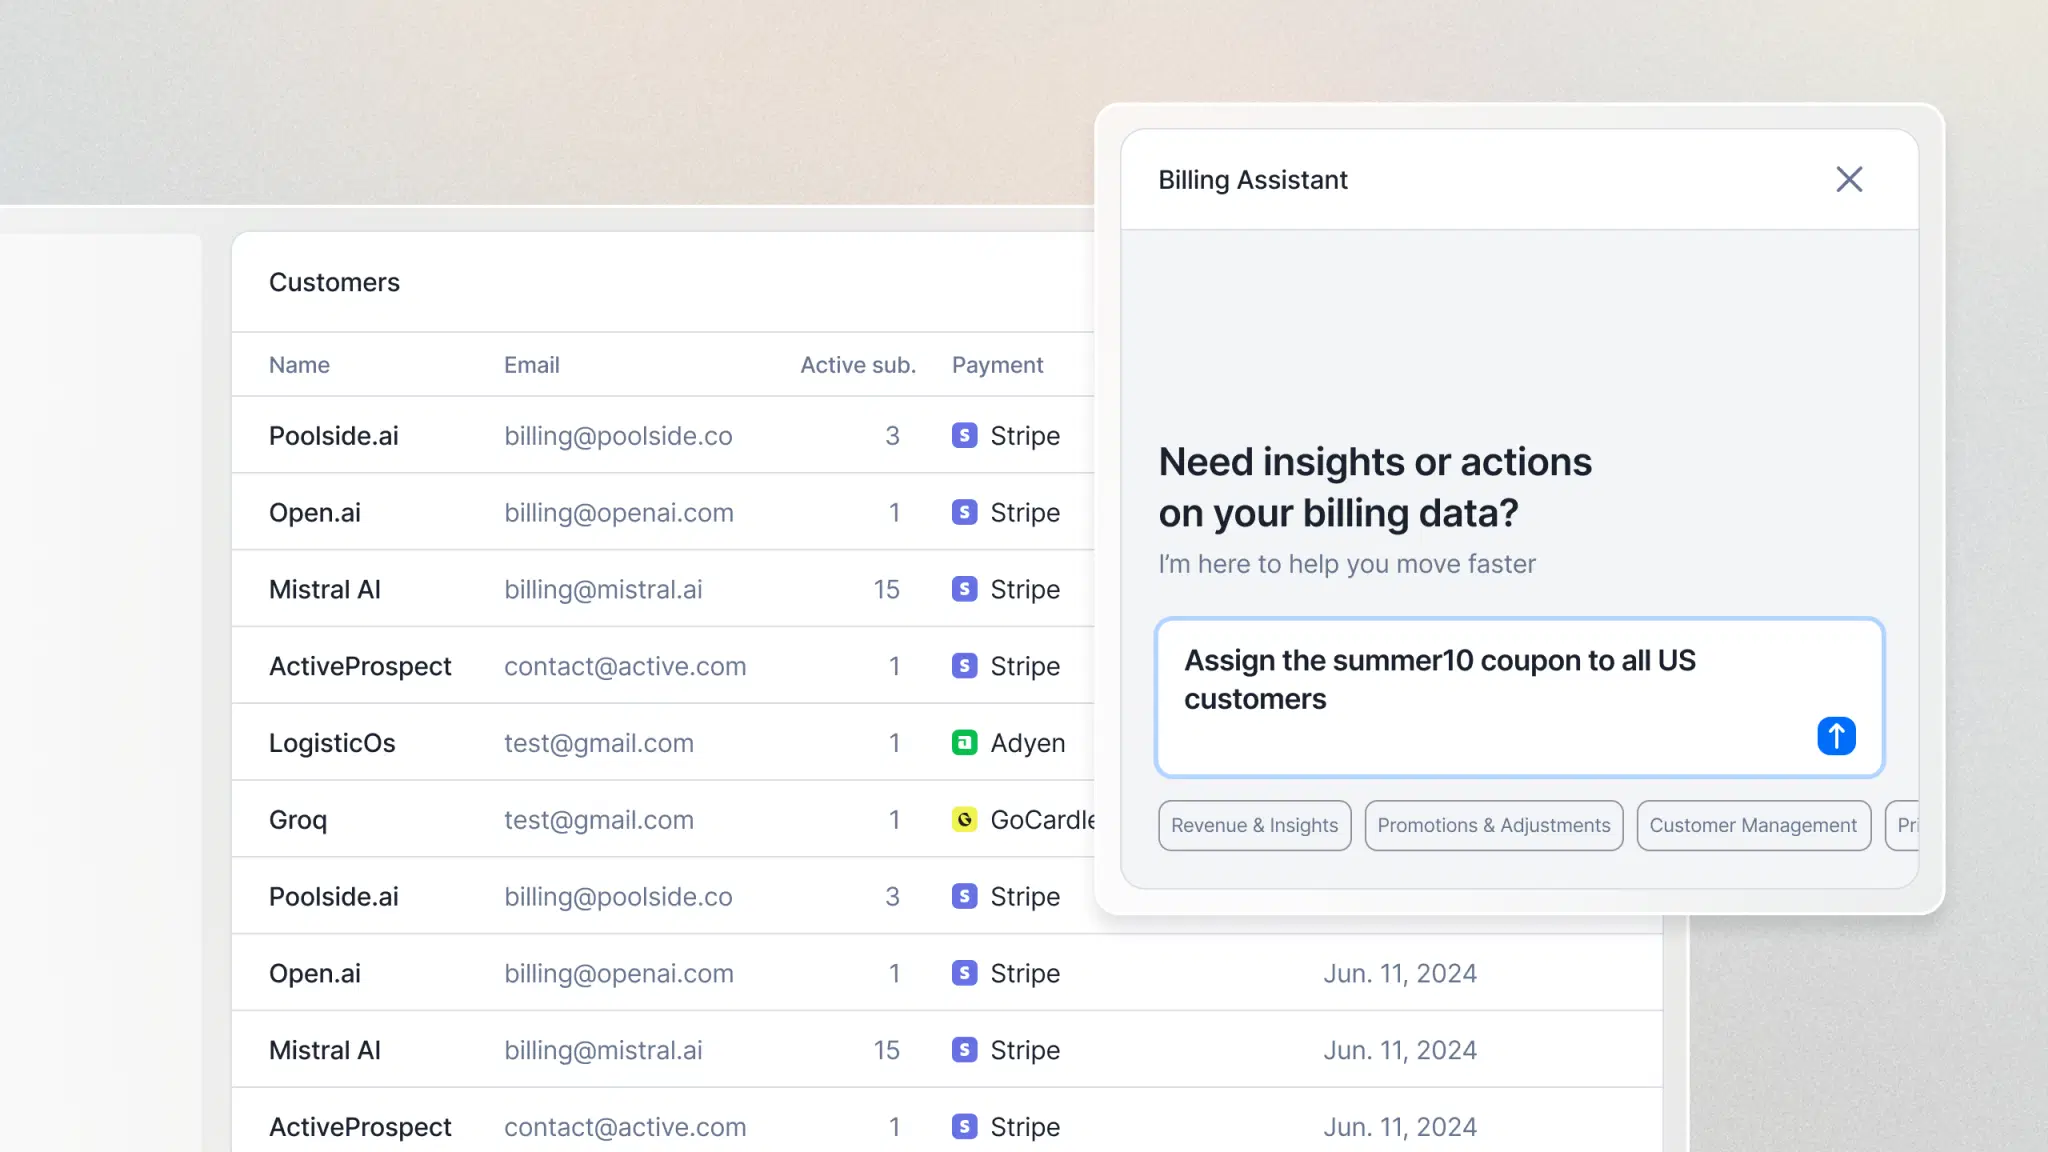Sort by the Active sub. column header
This screenshot has width=2048, height=1152.
pyautogui.click(x=857, y=364)
